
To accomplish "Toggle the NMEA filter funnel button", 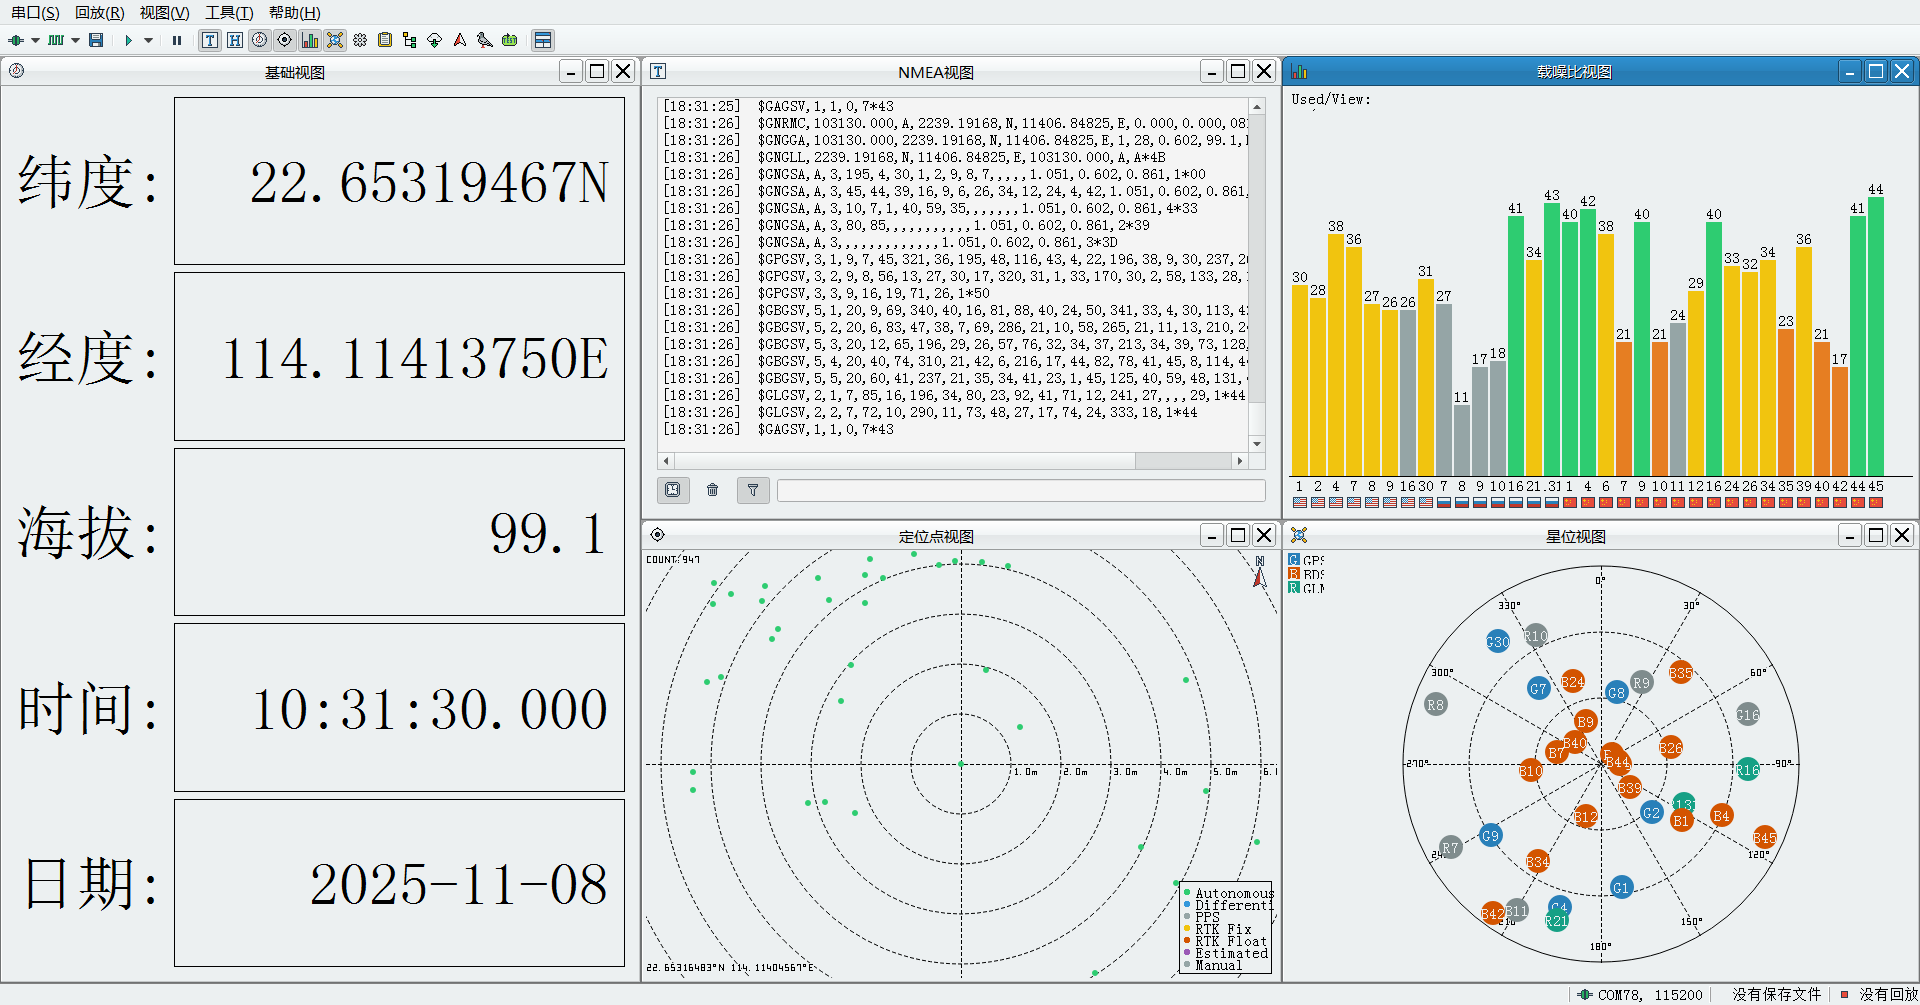I will click(753, 490).
